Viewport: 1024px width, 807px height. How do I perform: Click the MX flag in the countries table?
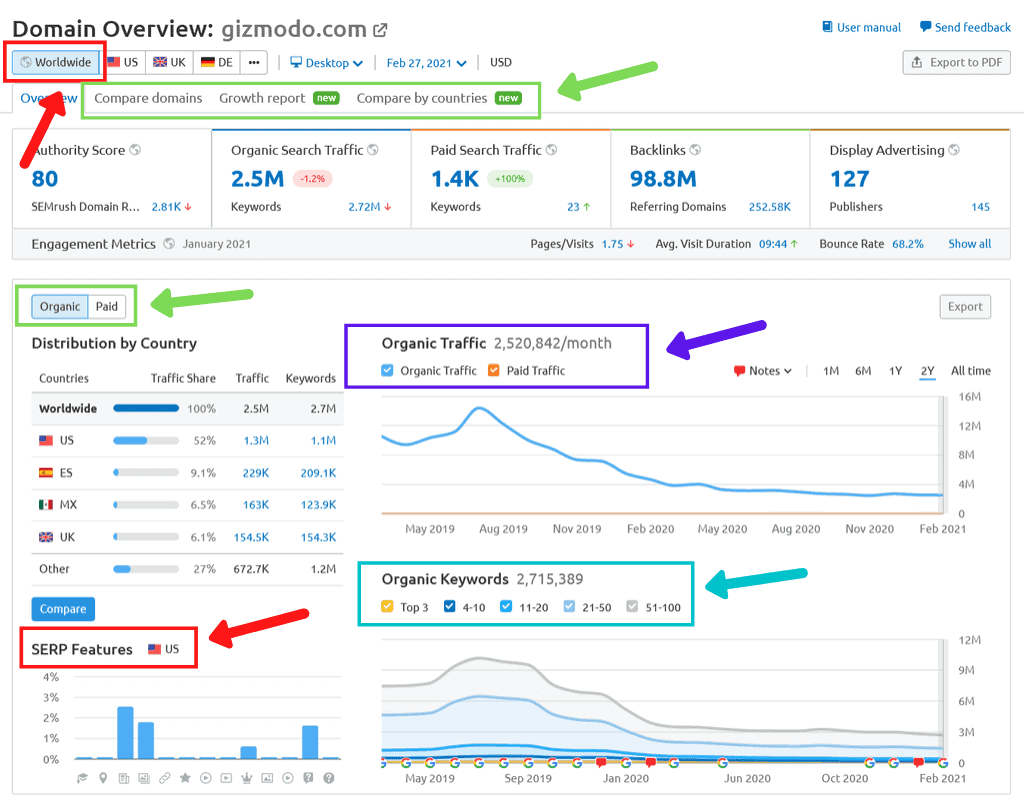[46, 505]
